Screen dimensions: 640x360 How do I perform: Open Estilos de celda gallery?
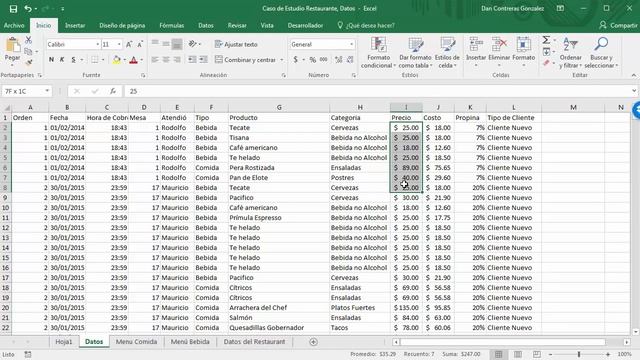tap(447, 52)
